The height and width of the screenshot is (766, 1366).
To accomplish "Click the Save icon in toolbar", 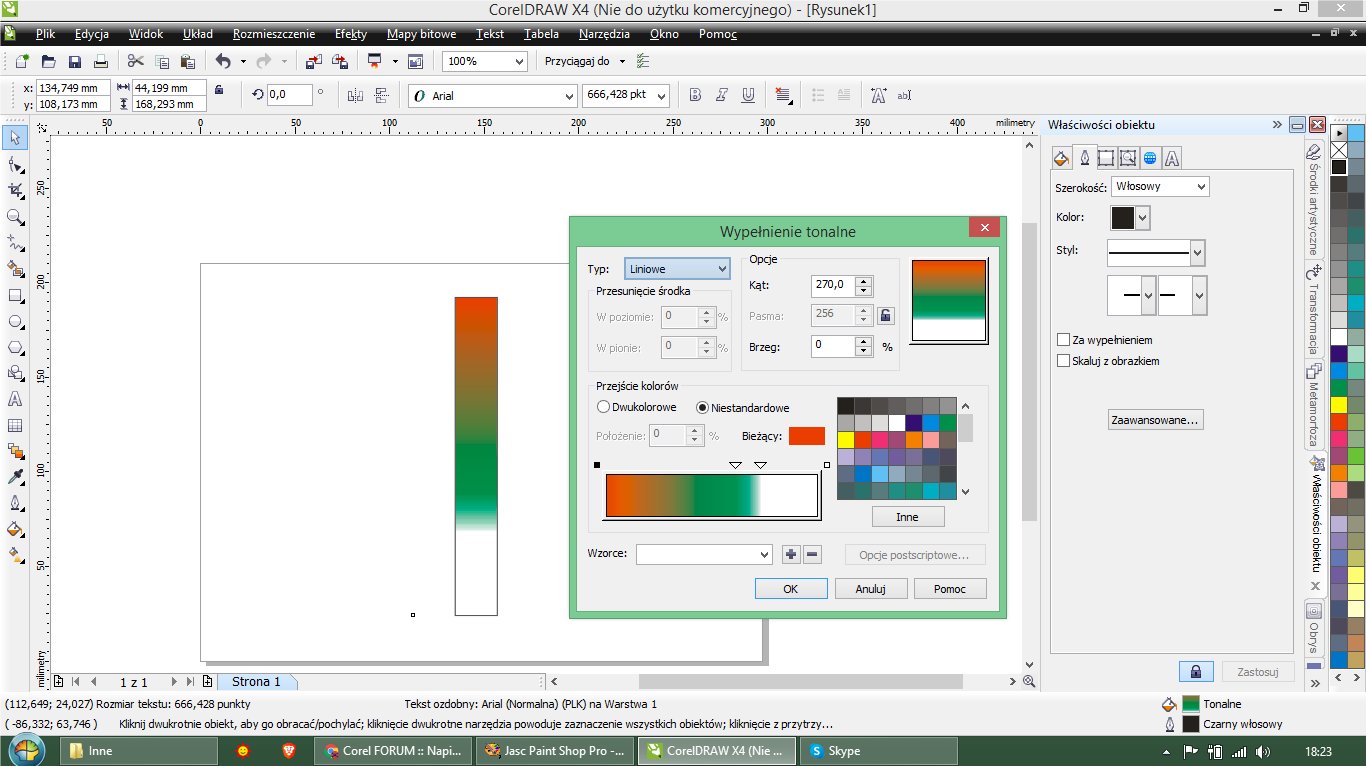I will [x=74, y=62].
